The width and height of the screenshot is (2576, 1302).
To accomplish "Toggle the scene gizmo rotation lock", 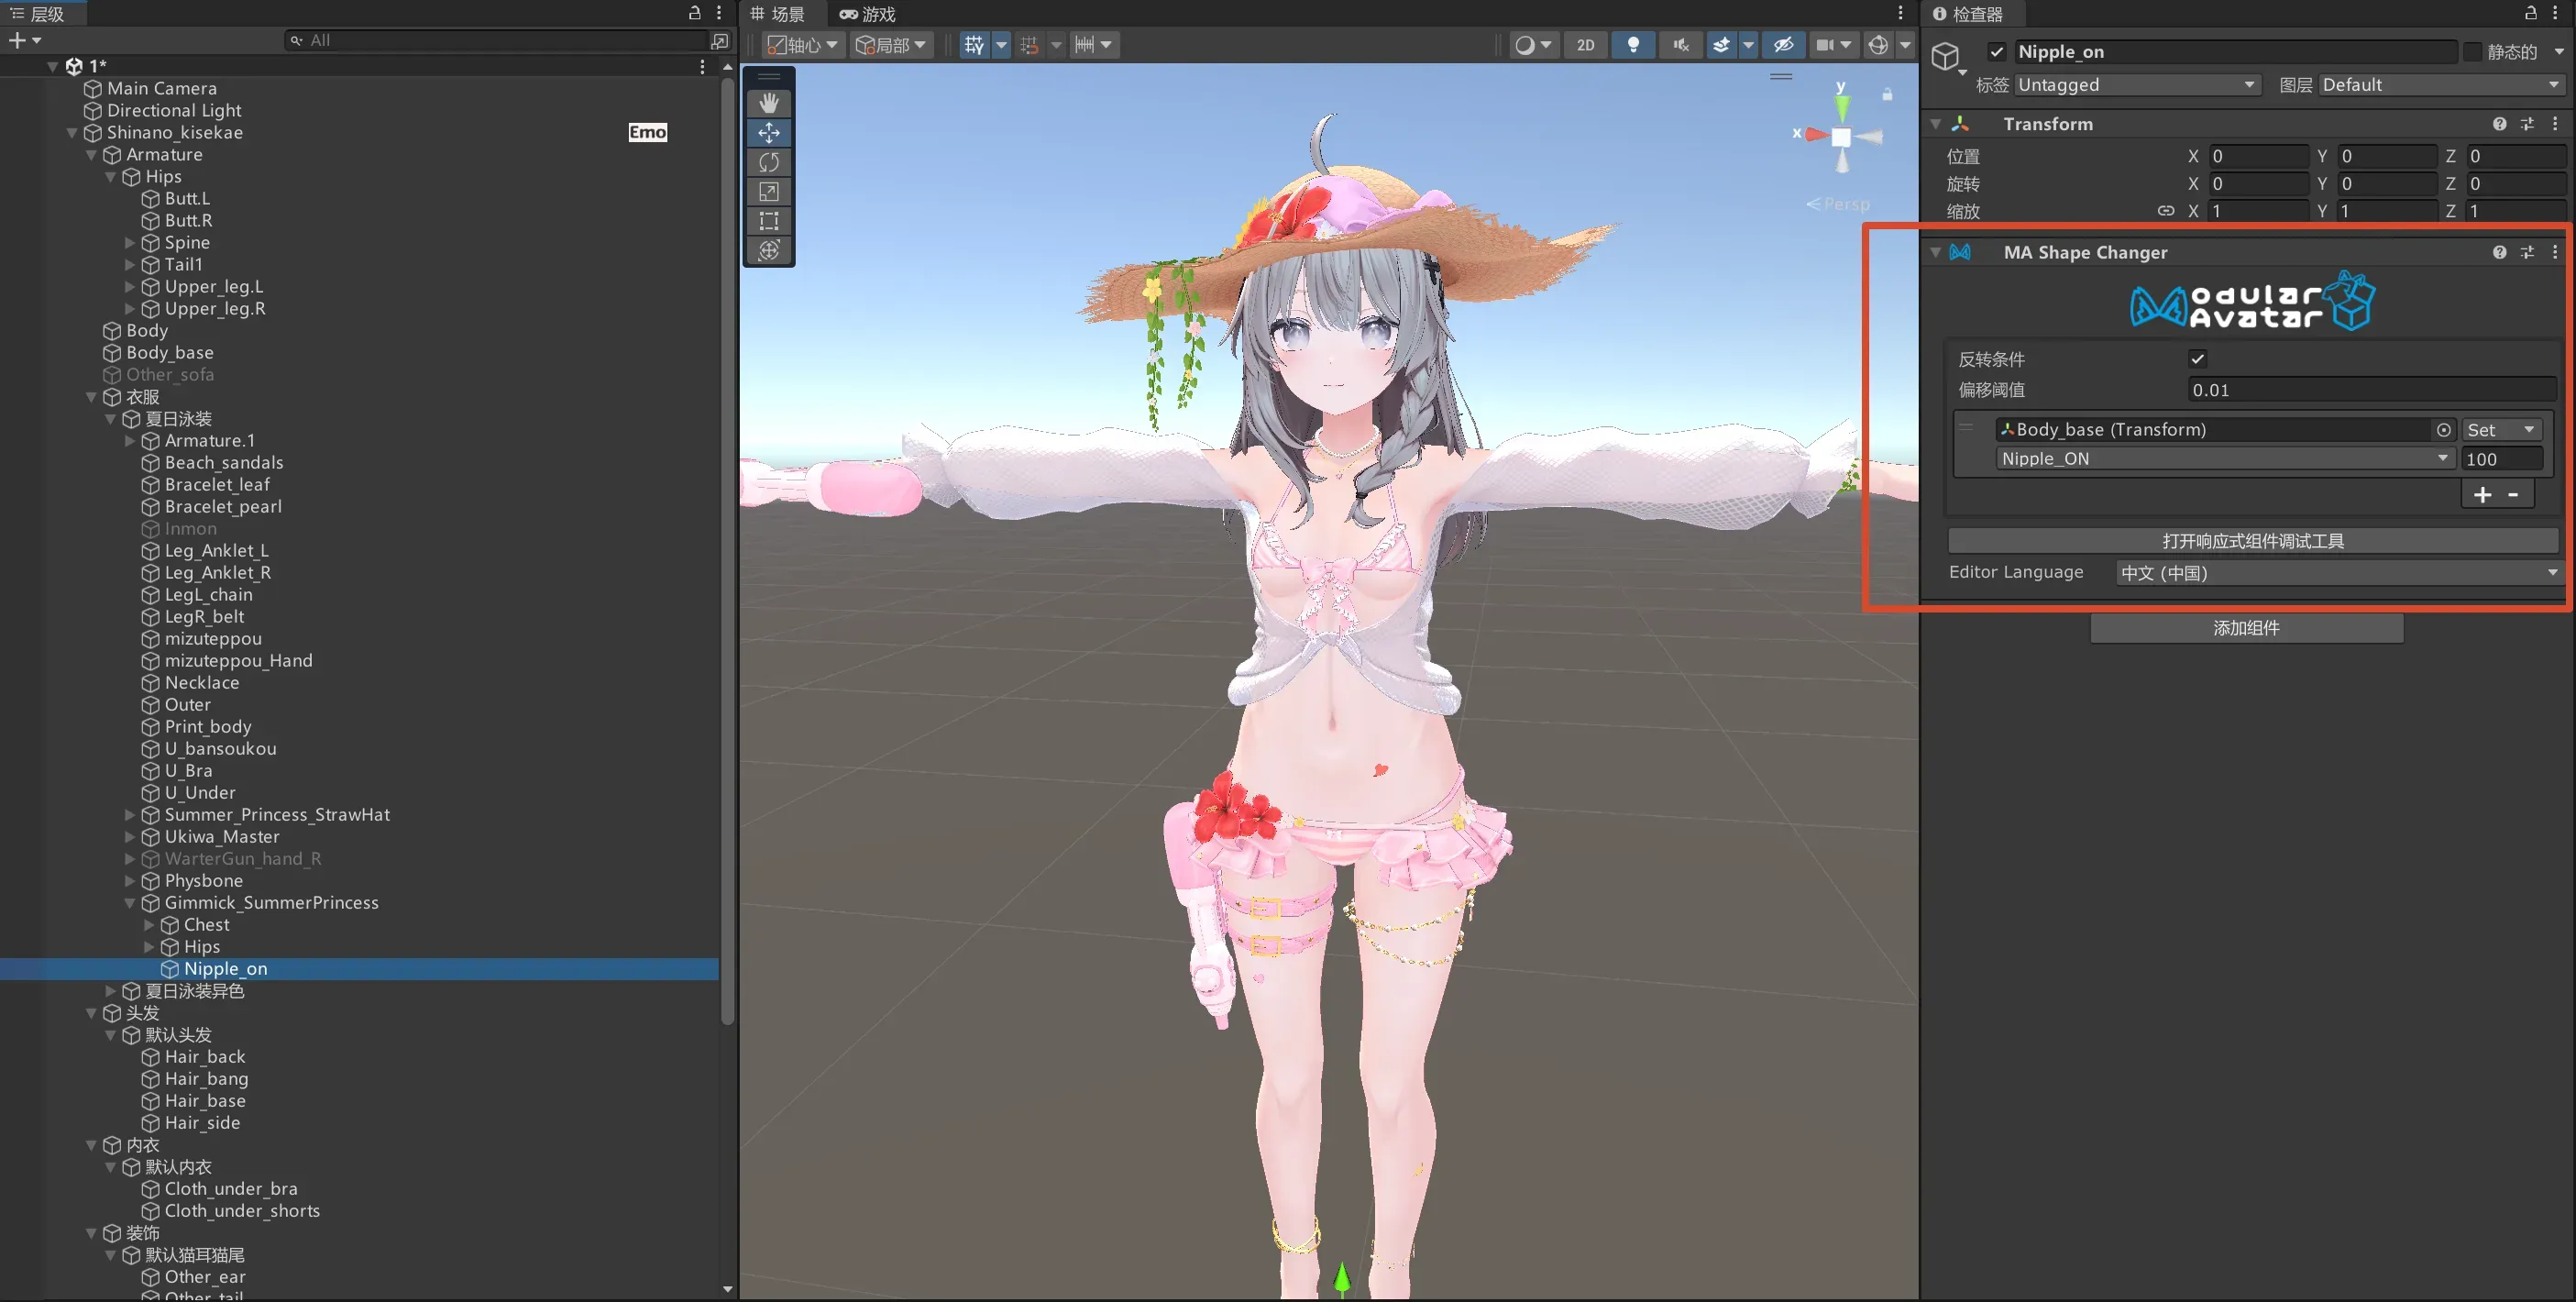I will point(1887,94).
